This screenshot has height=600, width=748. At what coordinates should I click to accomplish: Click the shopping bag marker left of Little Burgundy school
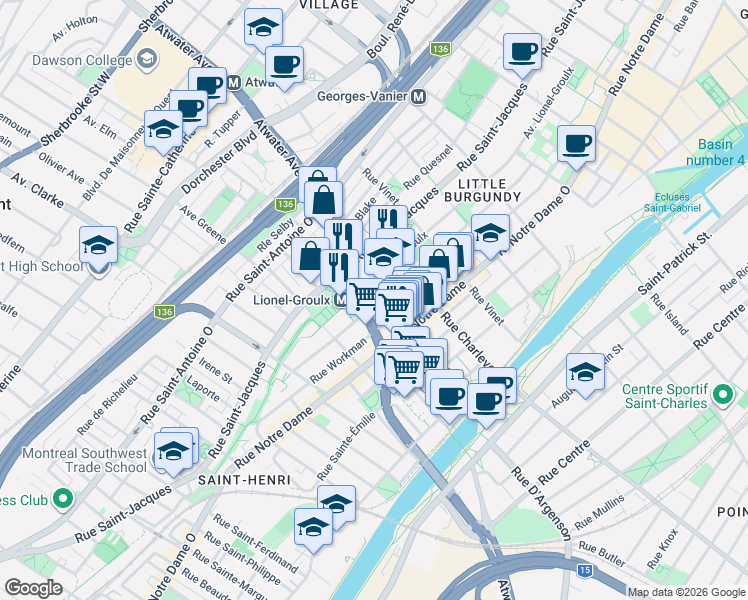[x=438, y=261]
